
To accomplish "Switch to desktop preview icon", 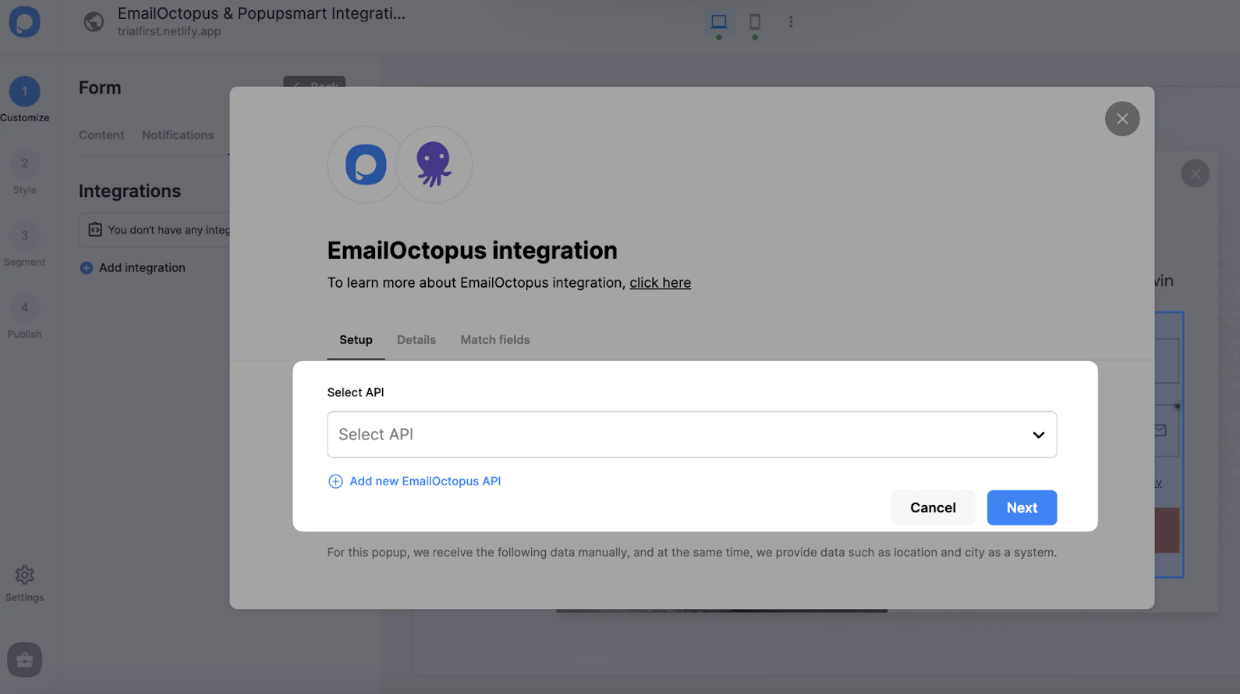I will tap(718, 21).
